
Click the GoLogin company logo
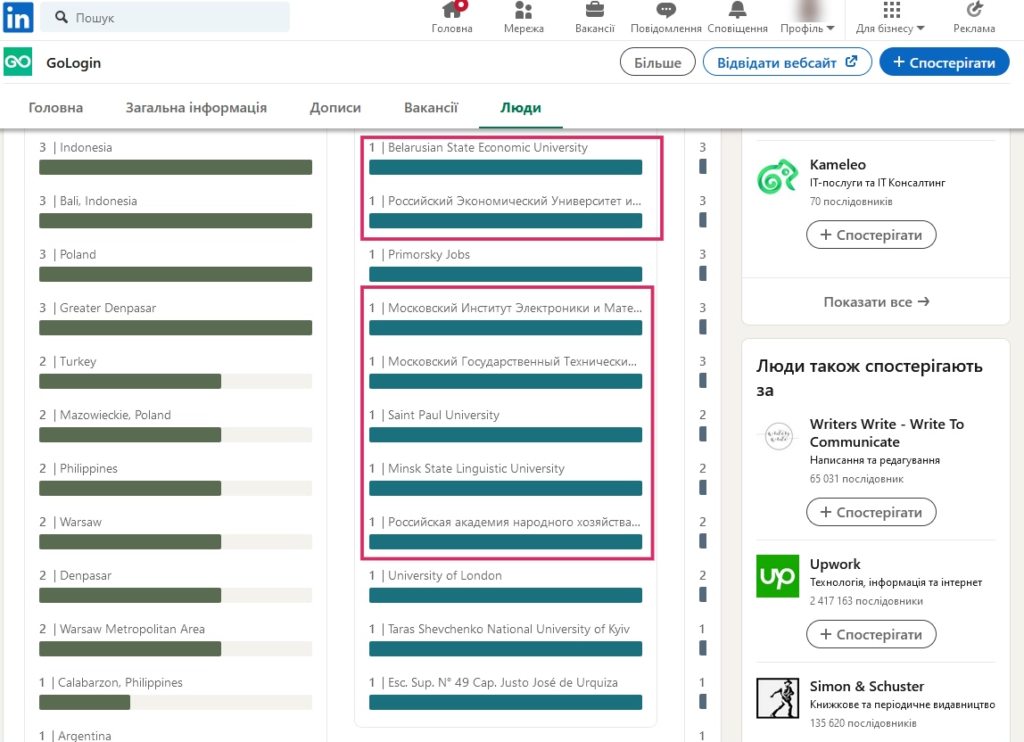coord(18,62)
